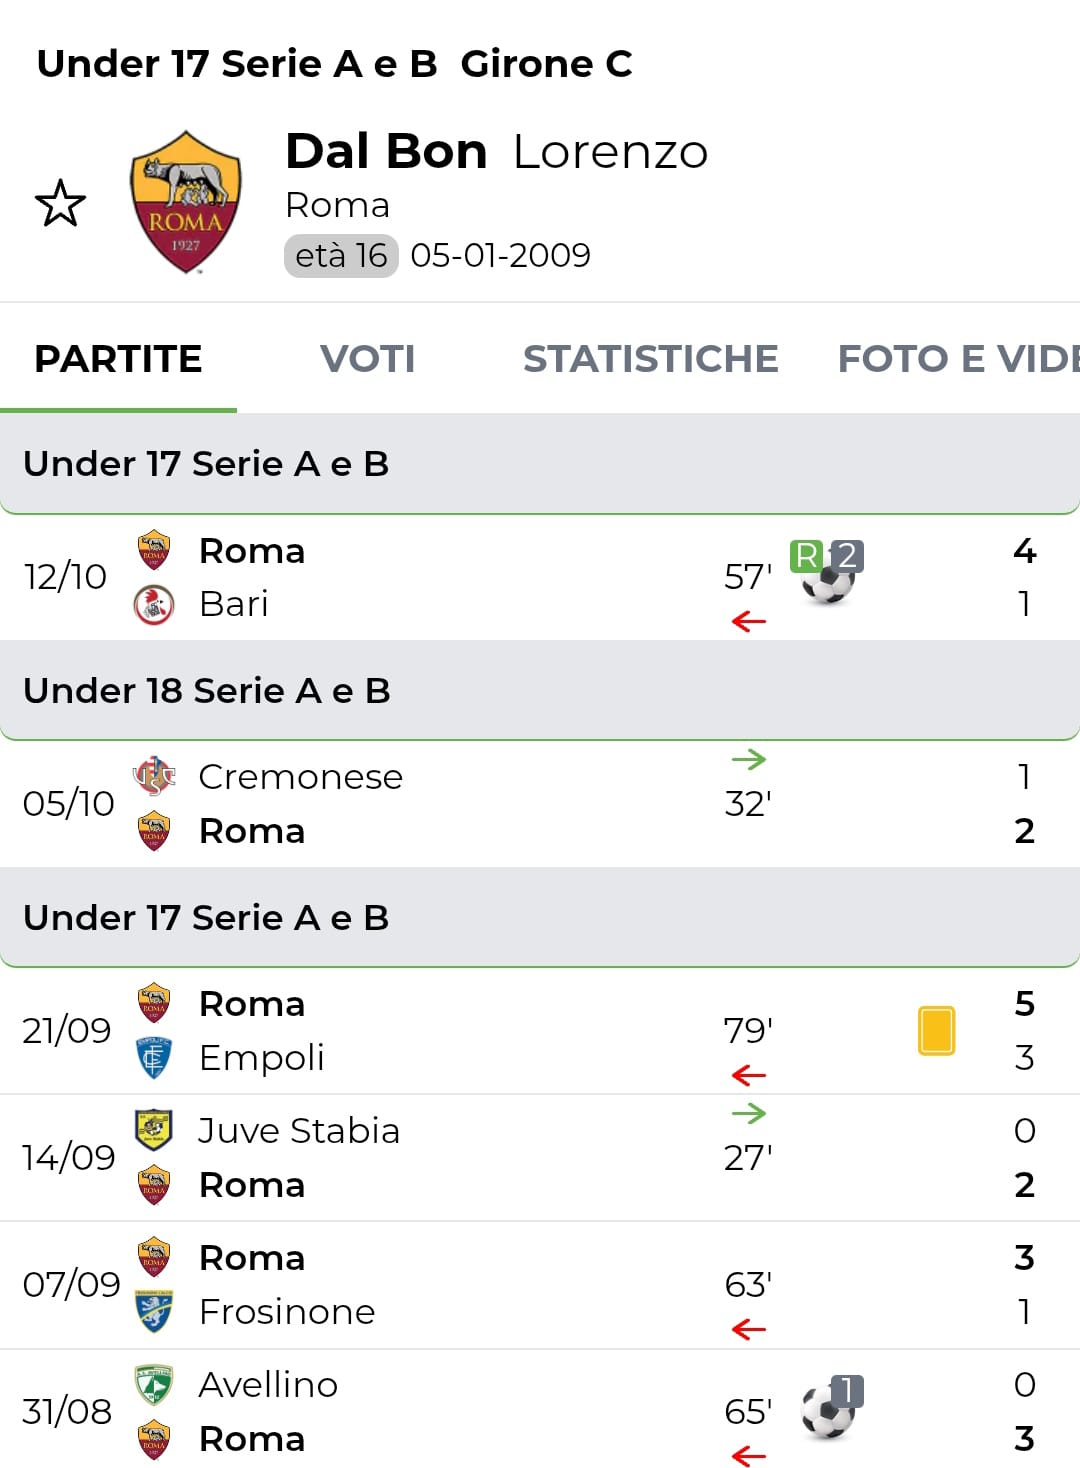1080x1468 pixels.
Task: Tap the Cremonese team crest icon
Action: [154, 777]
